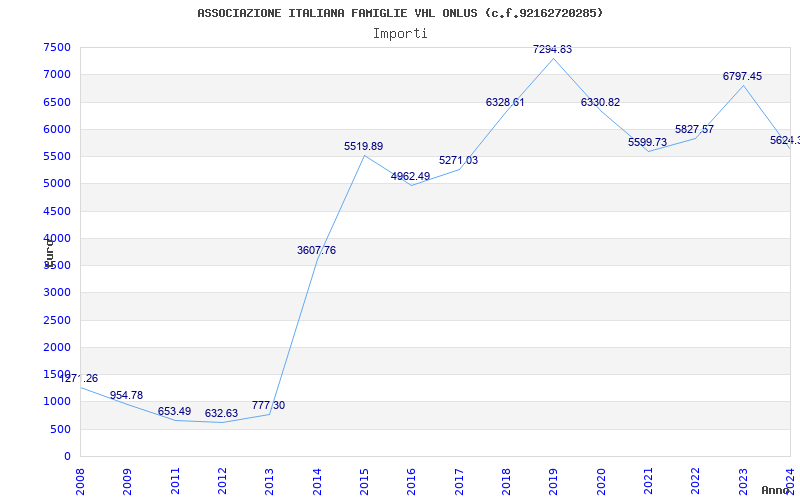Image resolution: width=800 pixels, height=500 pixels.
Task: Click year 2015 on the x-axis
Action: click(x=364, y=482)
